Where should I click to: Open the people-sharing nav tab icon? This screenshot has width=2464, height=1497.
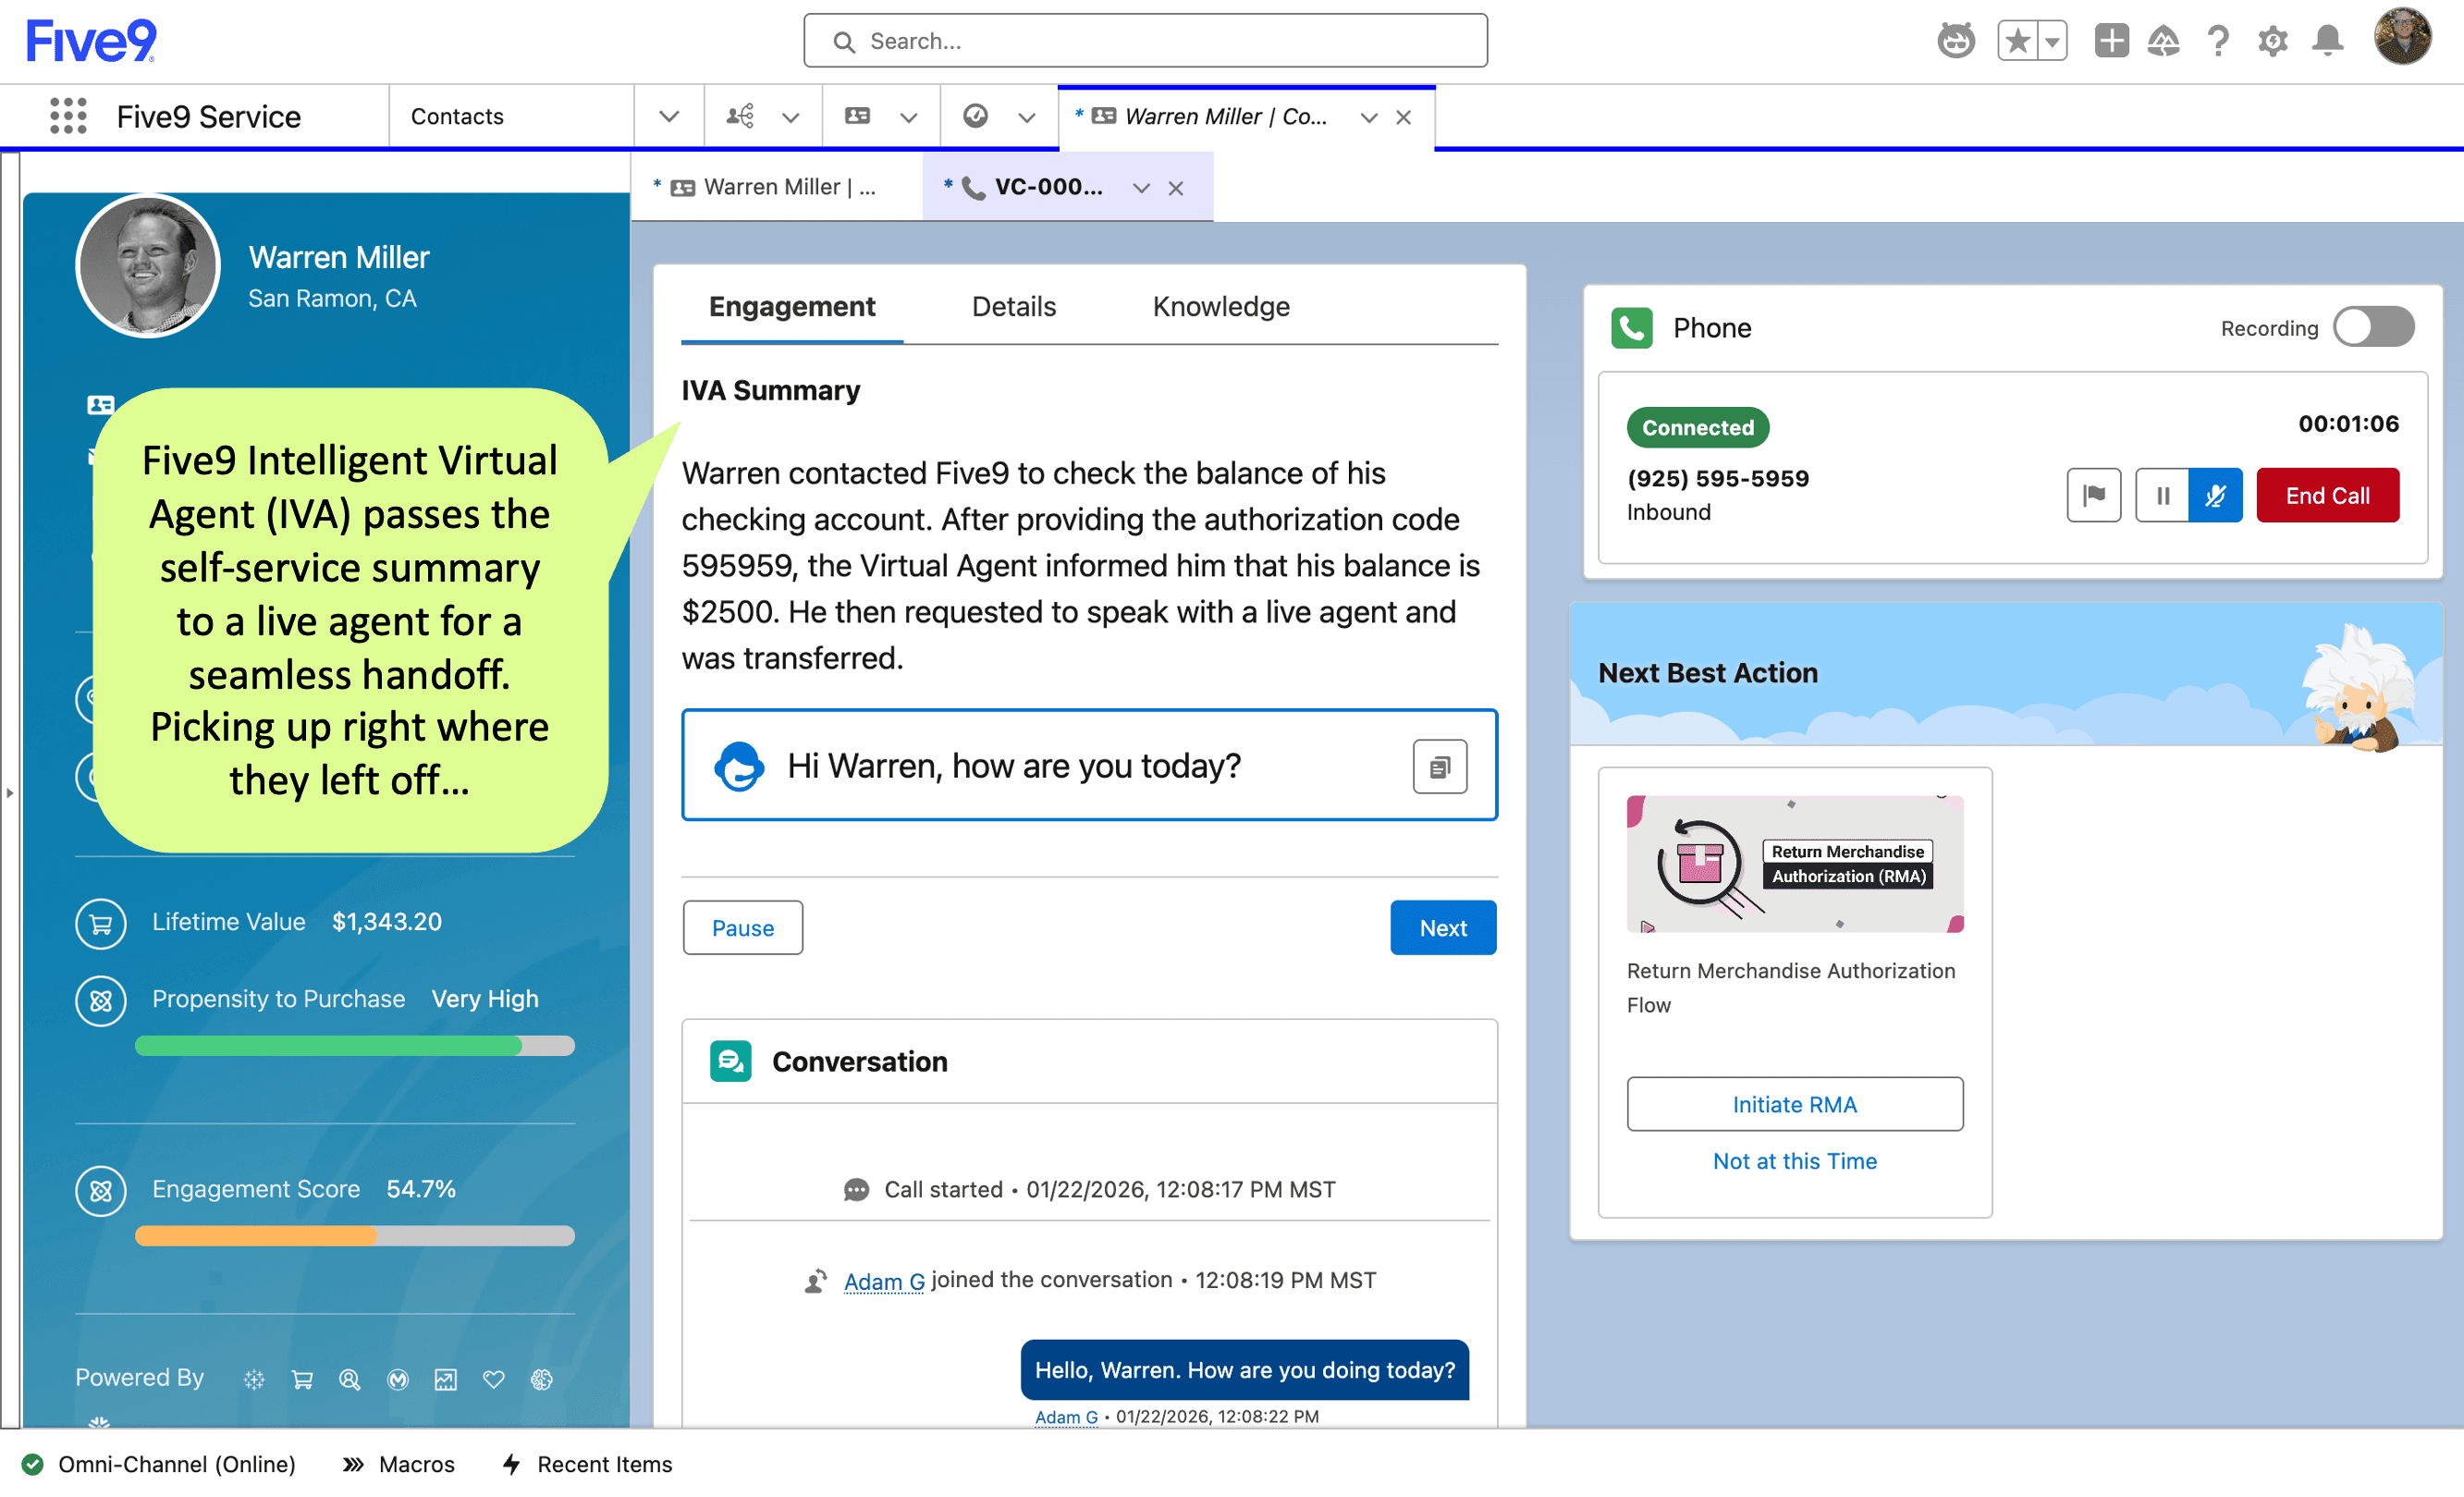pos(740,116)
